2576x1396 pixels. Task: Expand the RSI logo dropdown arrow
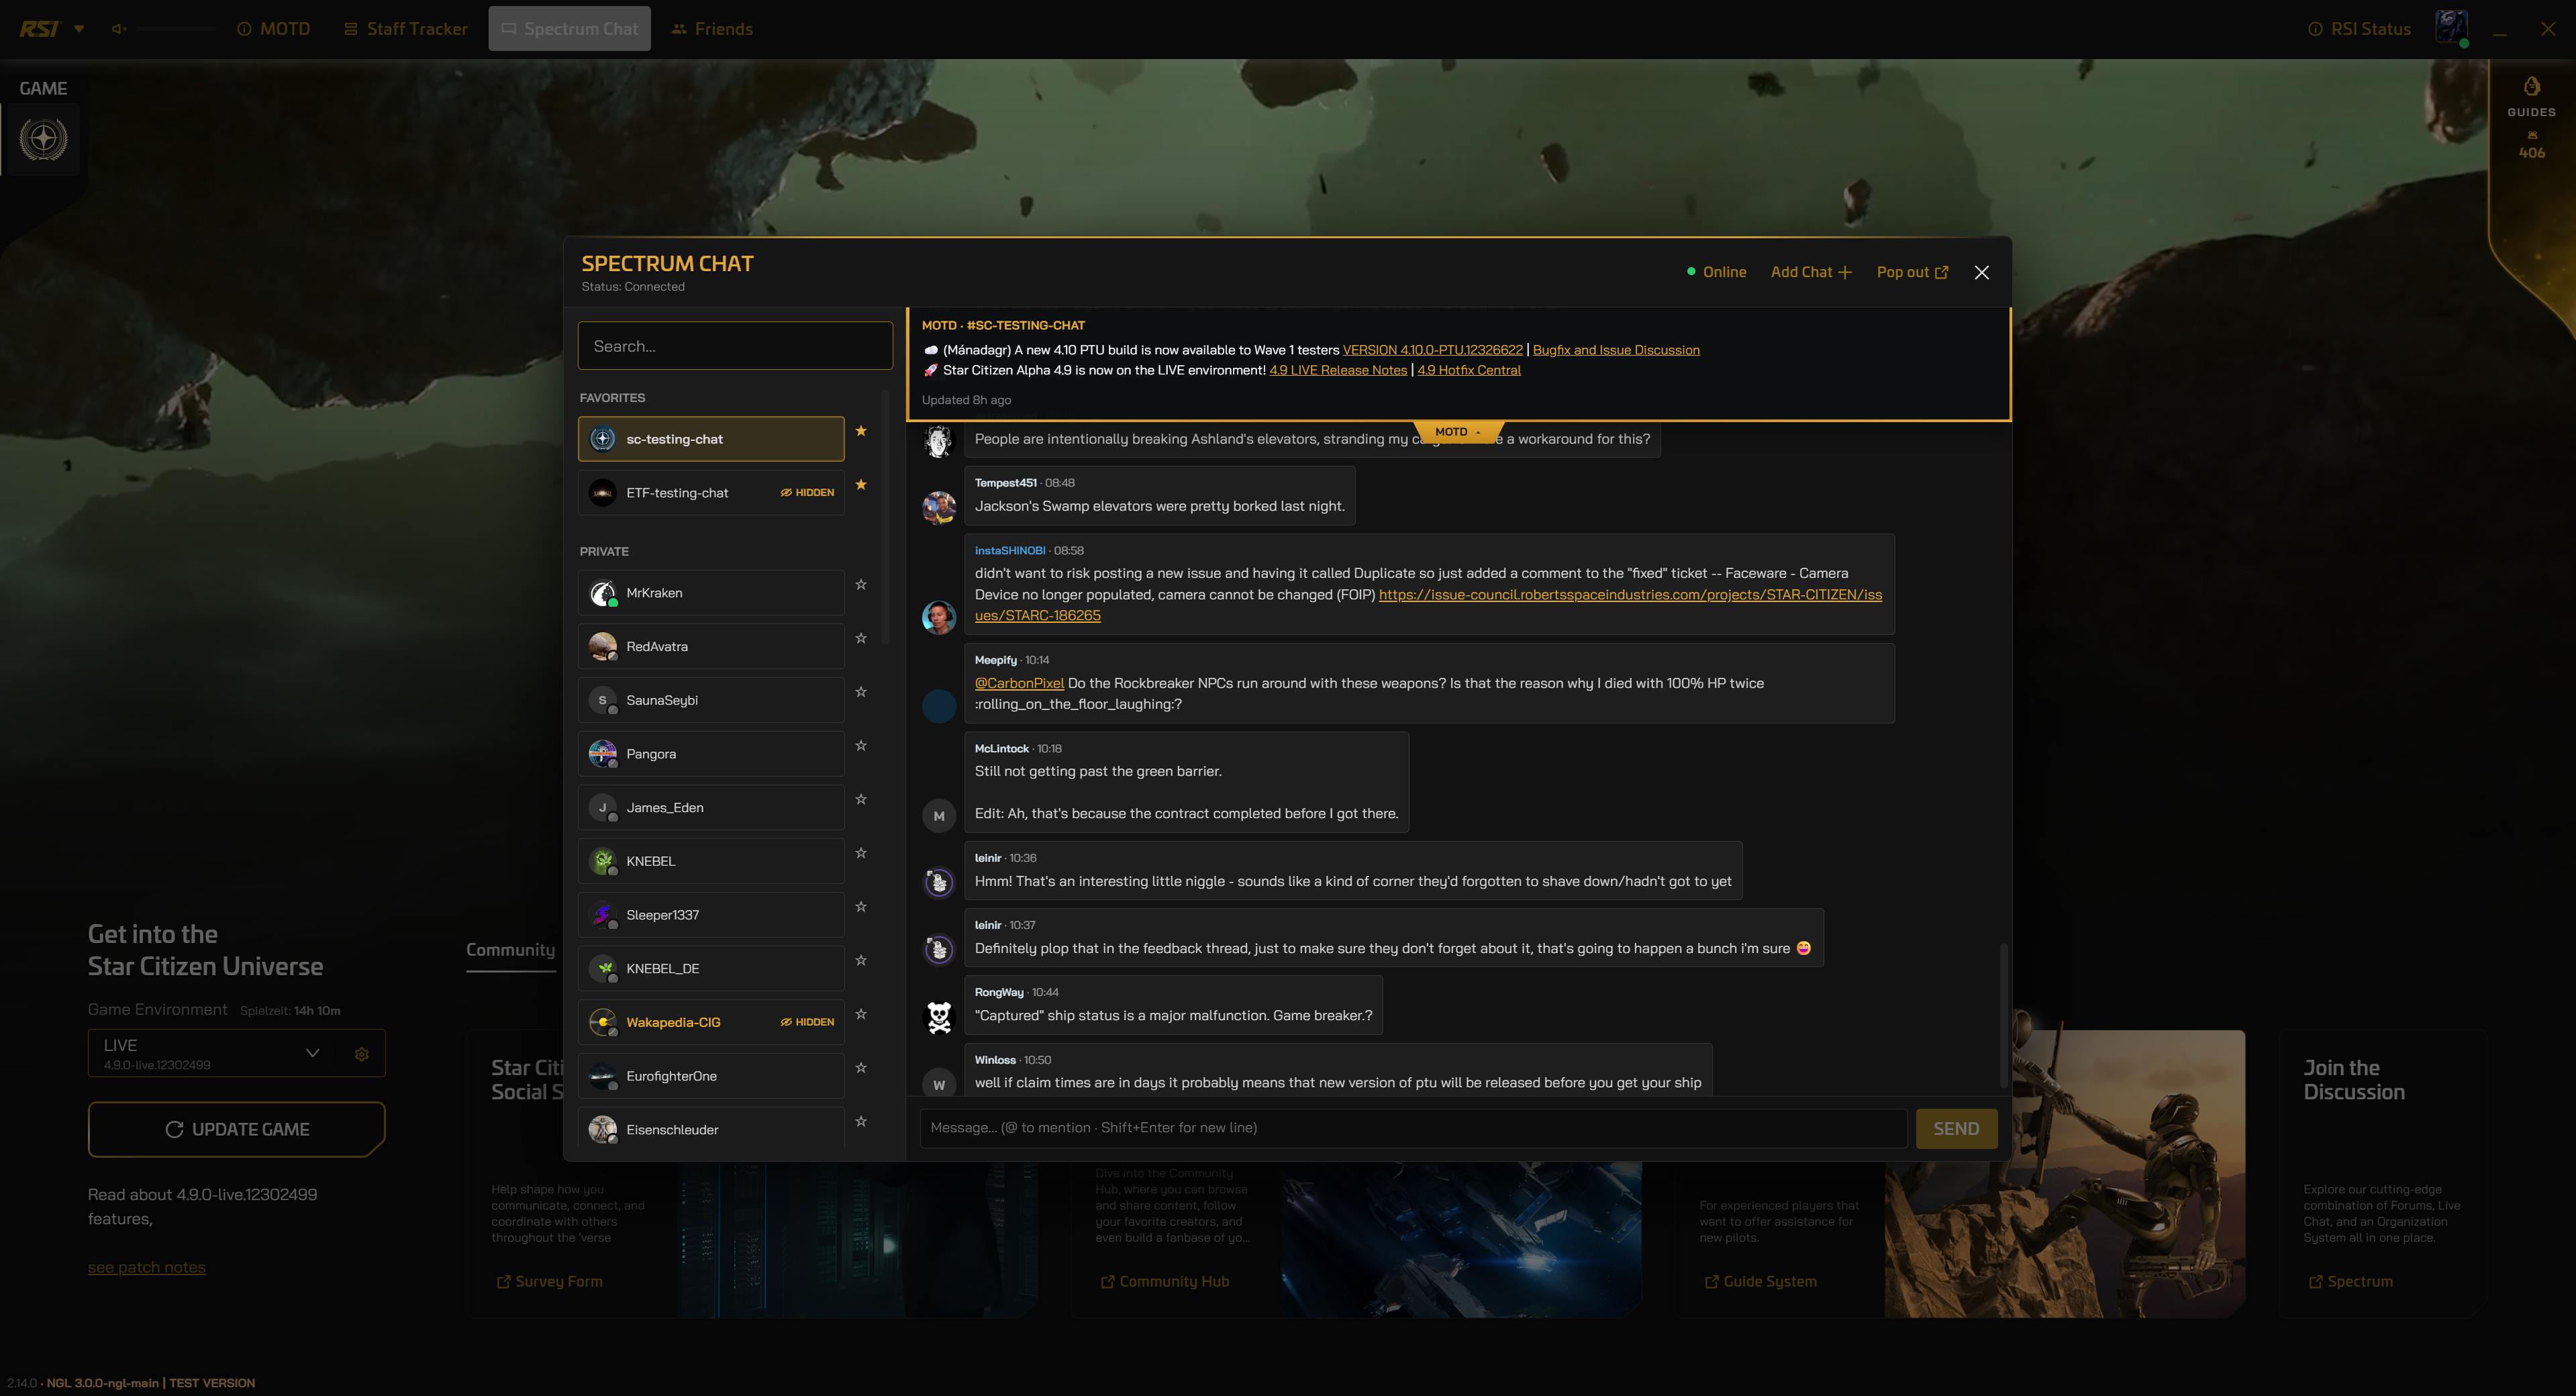[x=79, y=29]
